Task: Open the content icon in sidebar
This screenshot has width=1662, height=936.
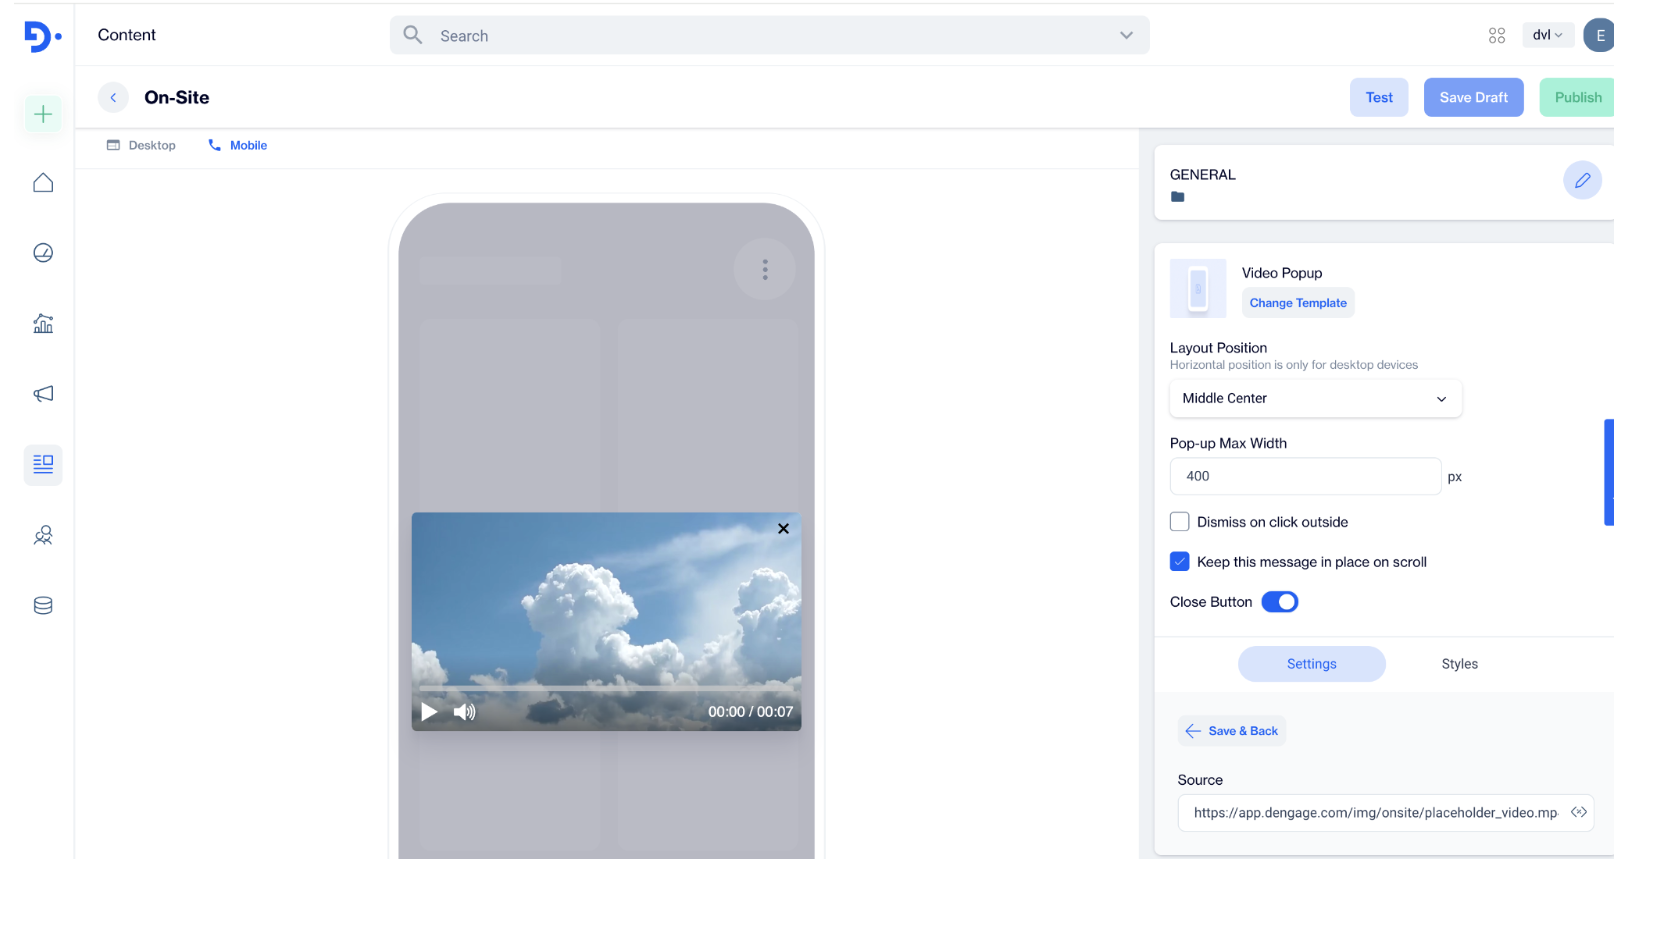Action: (x=43, y=465)
